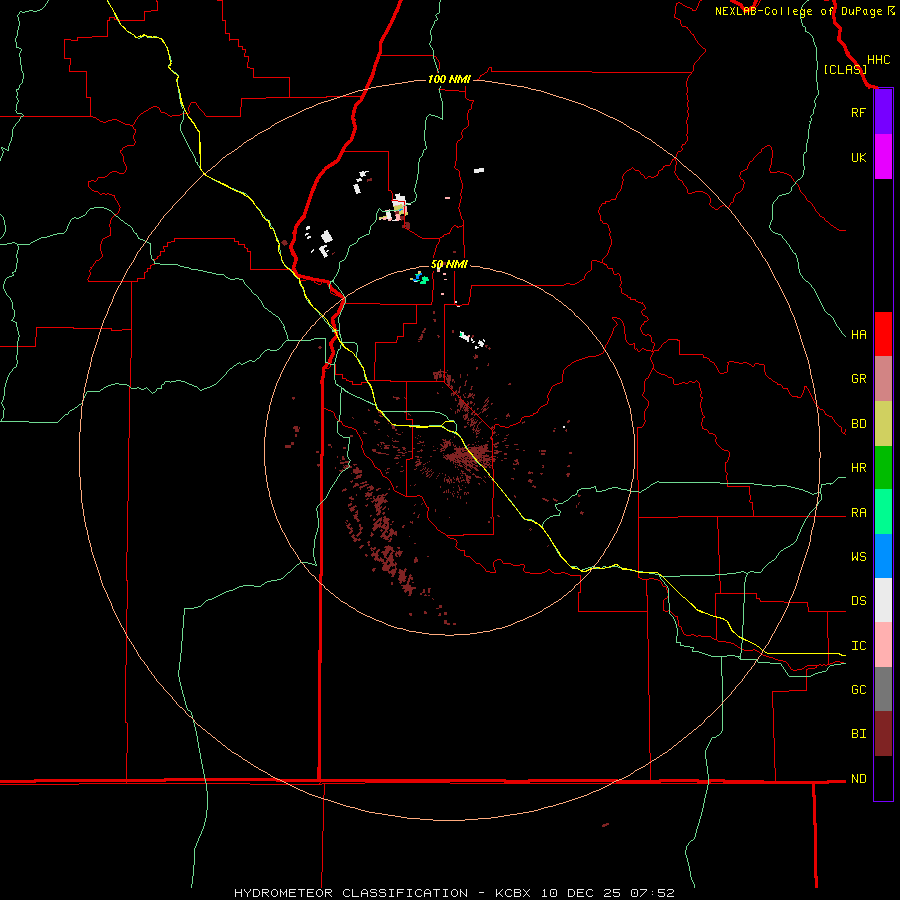Click the 07:52 timestamp
Viewport: 900px width, 900px height.
tap(651, 893)
